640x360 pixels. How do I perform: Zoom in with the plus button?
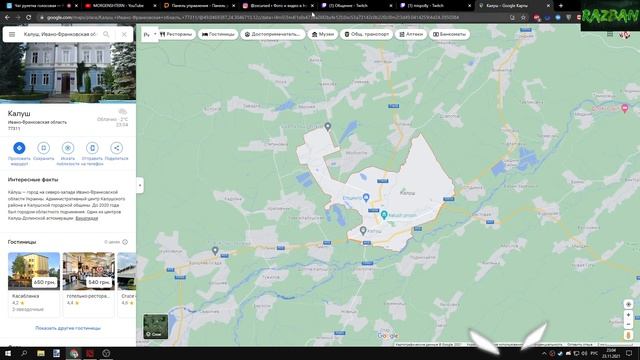point(628,315)
